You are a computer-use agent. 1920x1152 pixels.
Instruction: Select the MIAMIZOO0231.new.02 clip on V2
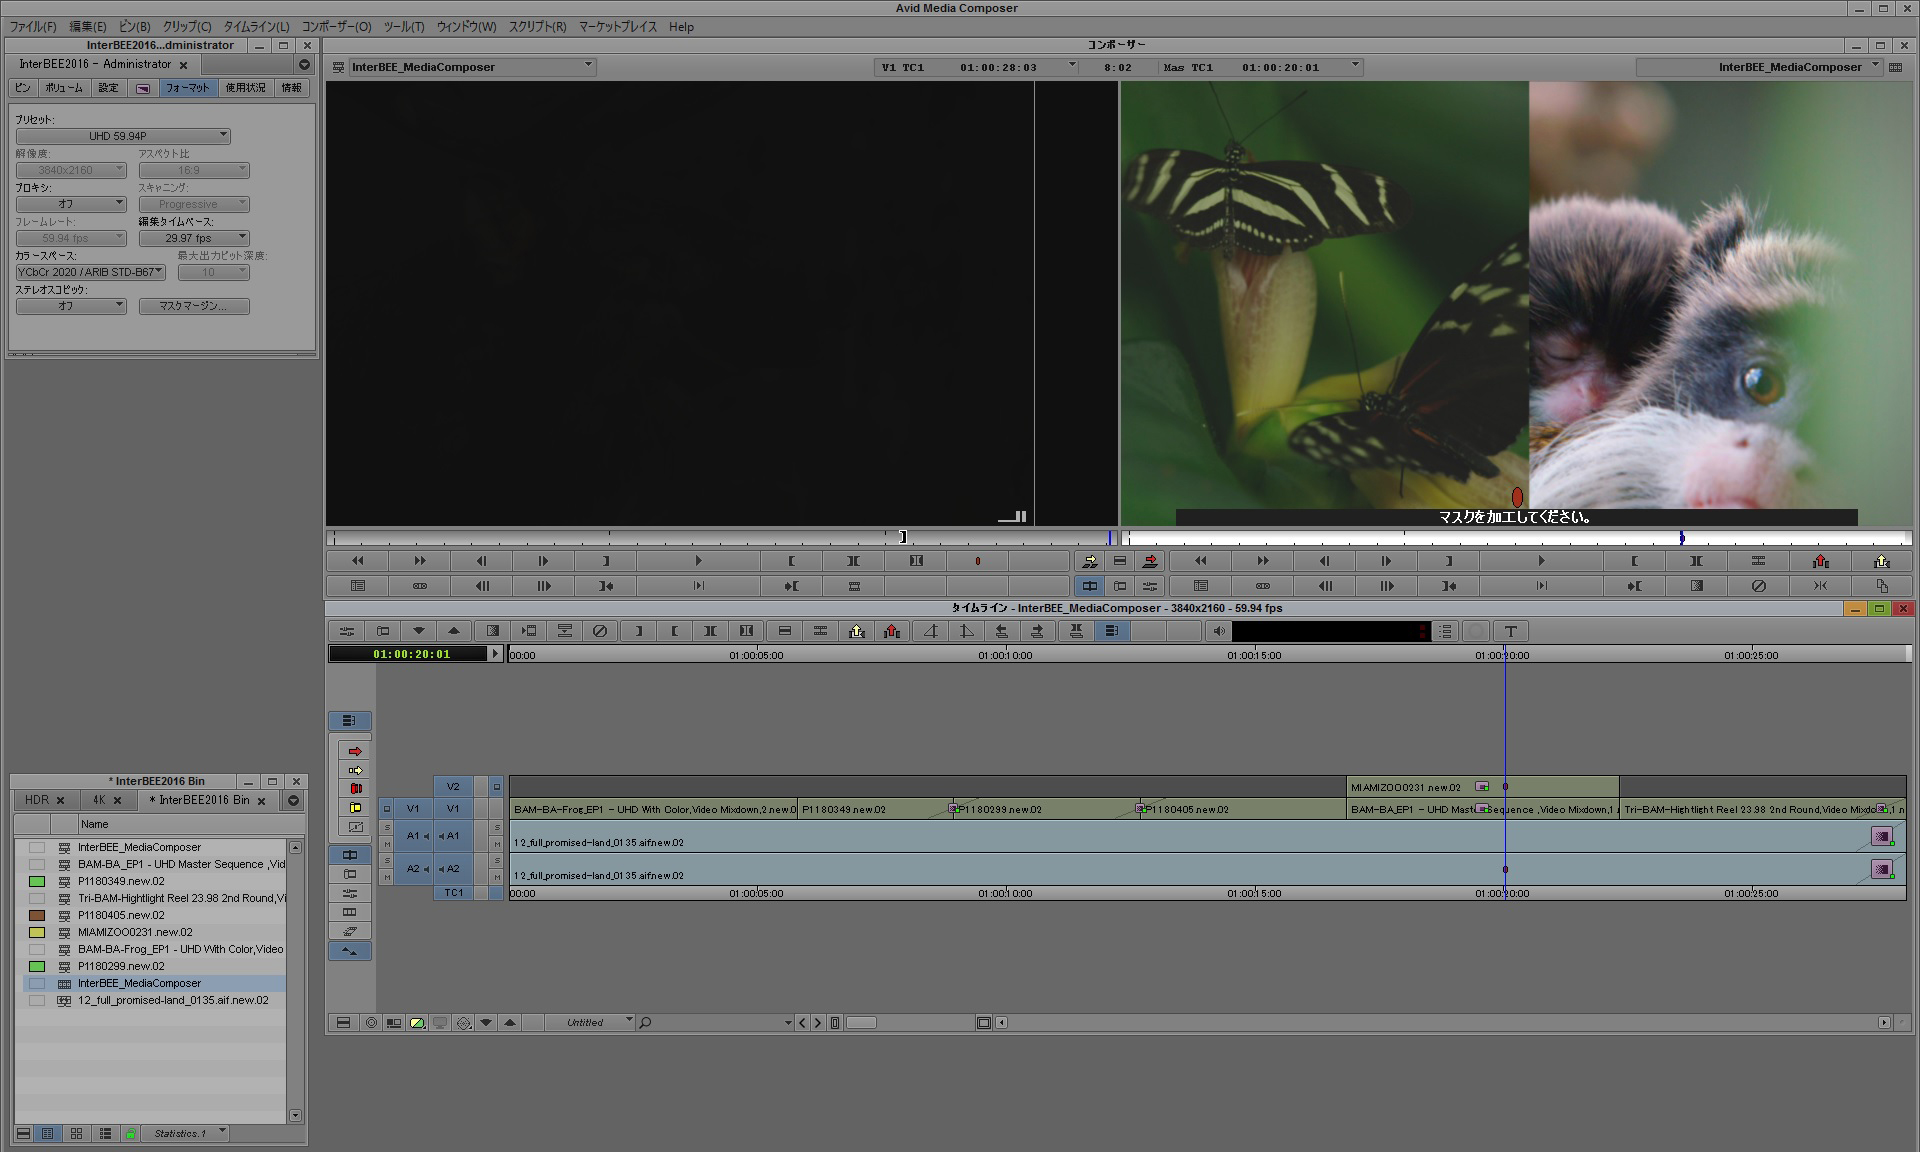point(1405,787)
